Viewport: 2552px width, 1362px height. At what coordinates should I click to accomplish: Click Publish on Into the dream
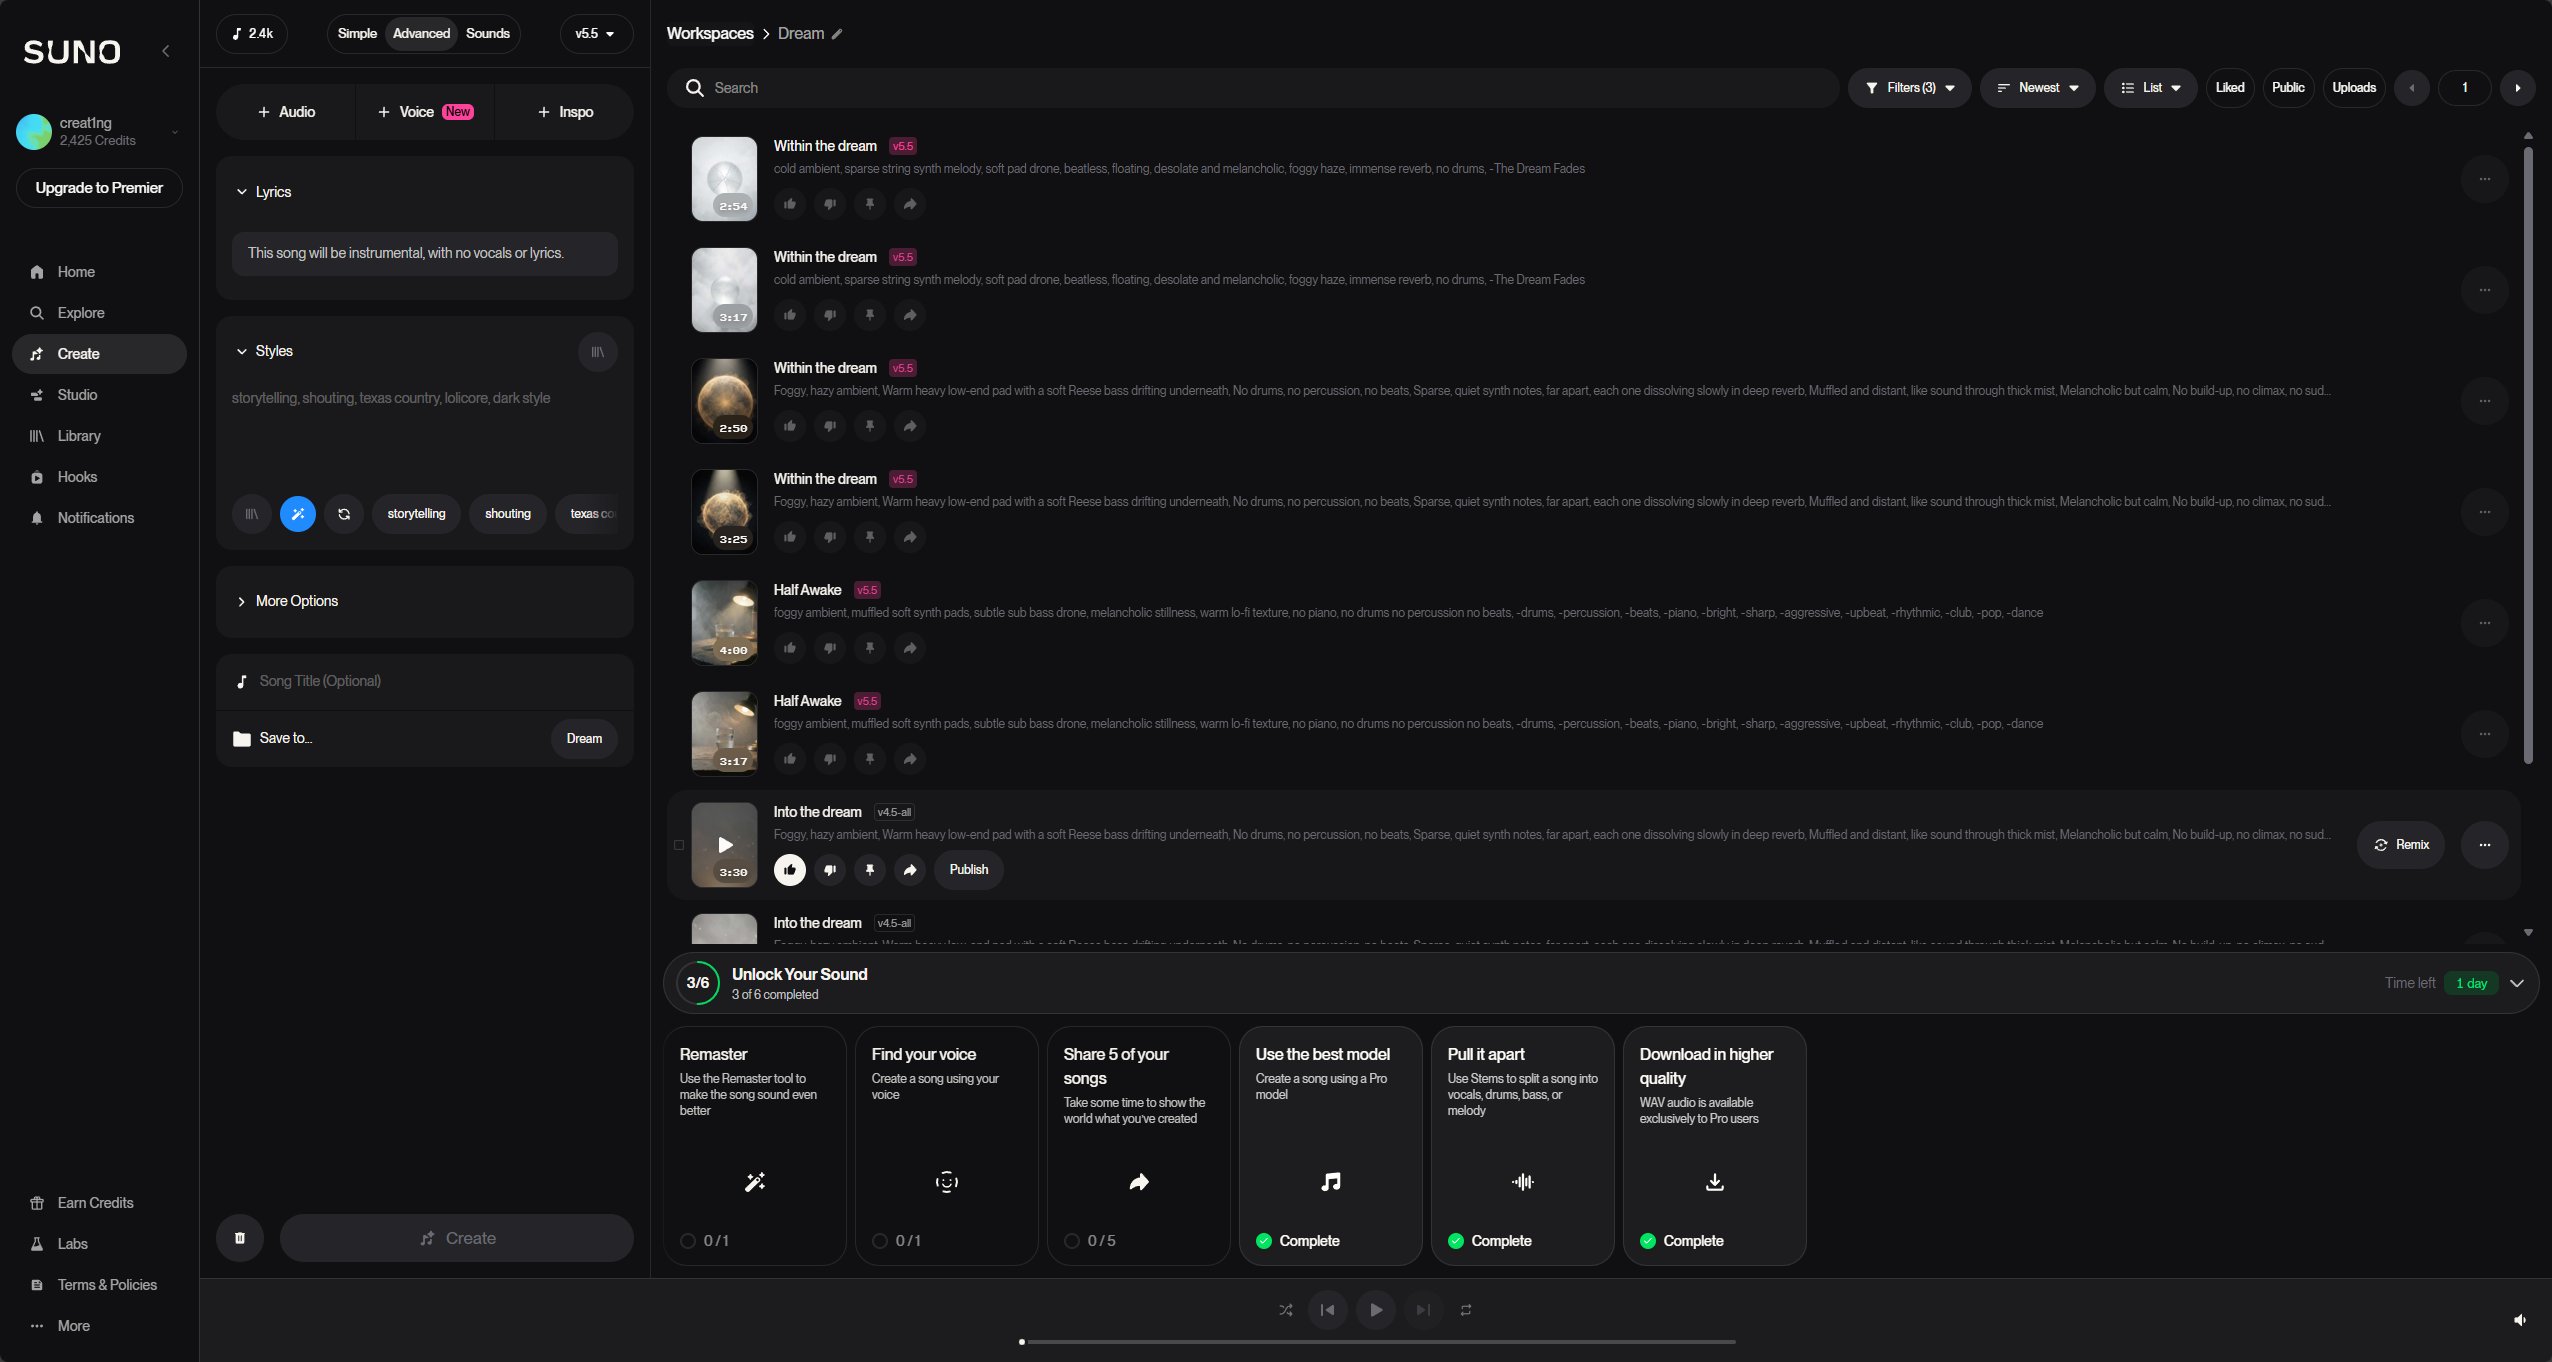969,870
